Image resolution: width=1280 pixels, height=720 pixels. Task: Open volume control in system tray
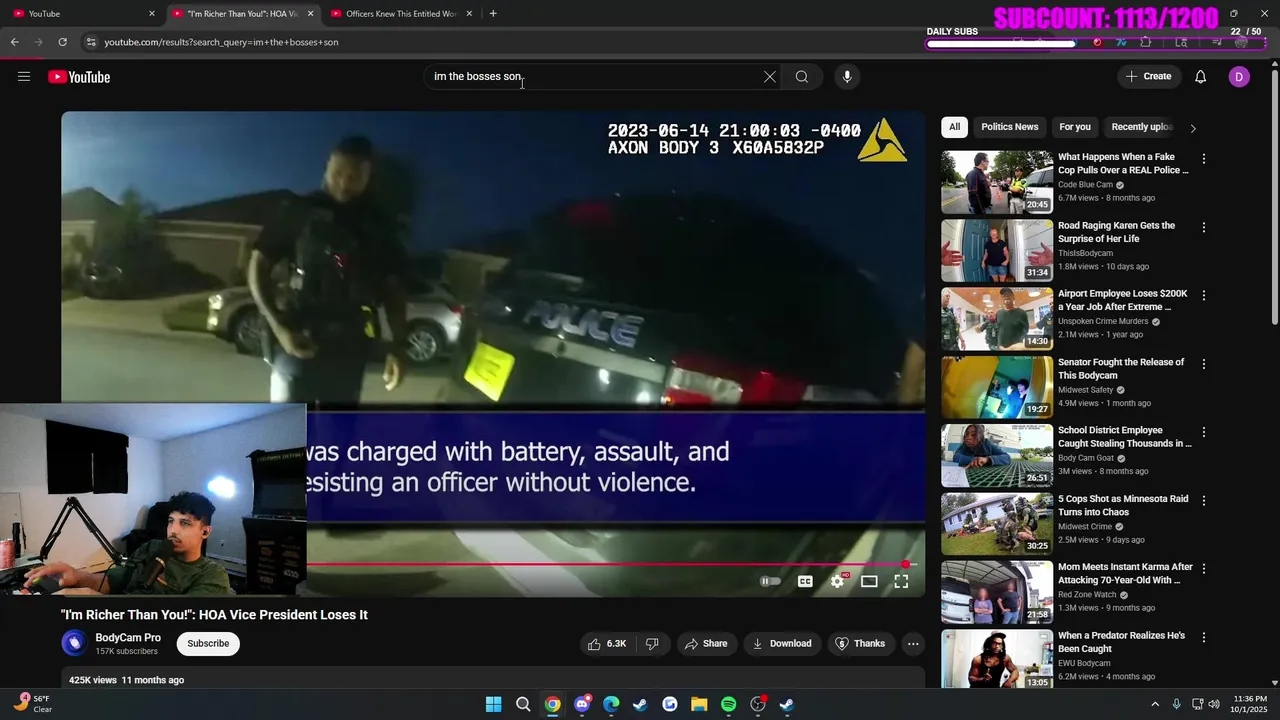[x=1214, y=705]
